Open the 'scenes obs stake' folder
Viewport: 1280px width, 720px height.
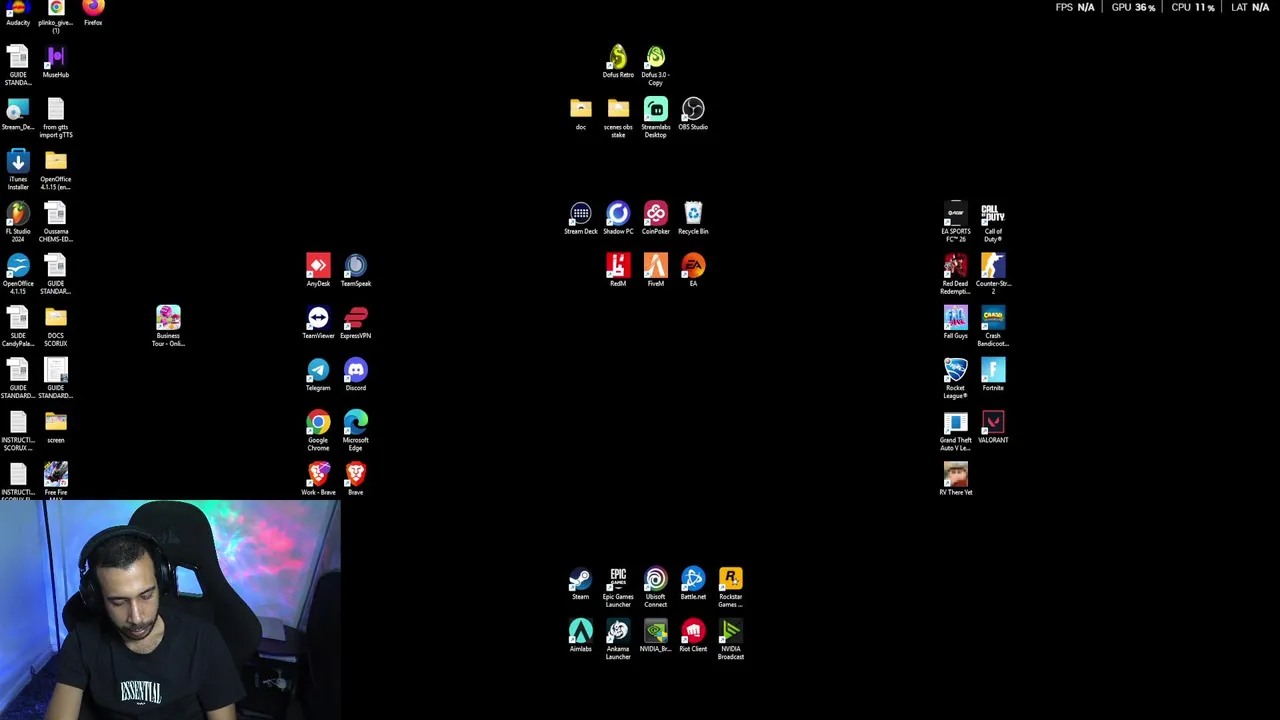(x=618, y=117)
